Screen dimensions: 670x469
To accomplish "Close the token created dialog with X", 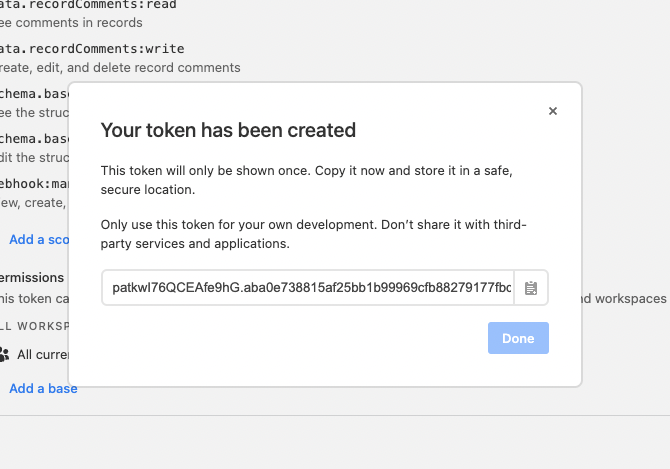I will tap(553, 111).
